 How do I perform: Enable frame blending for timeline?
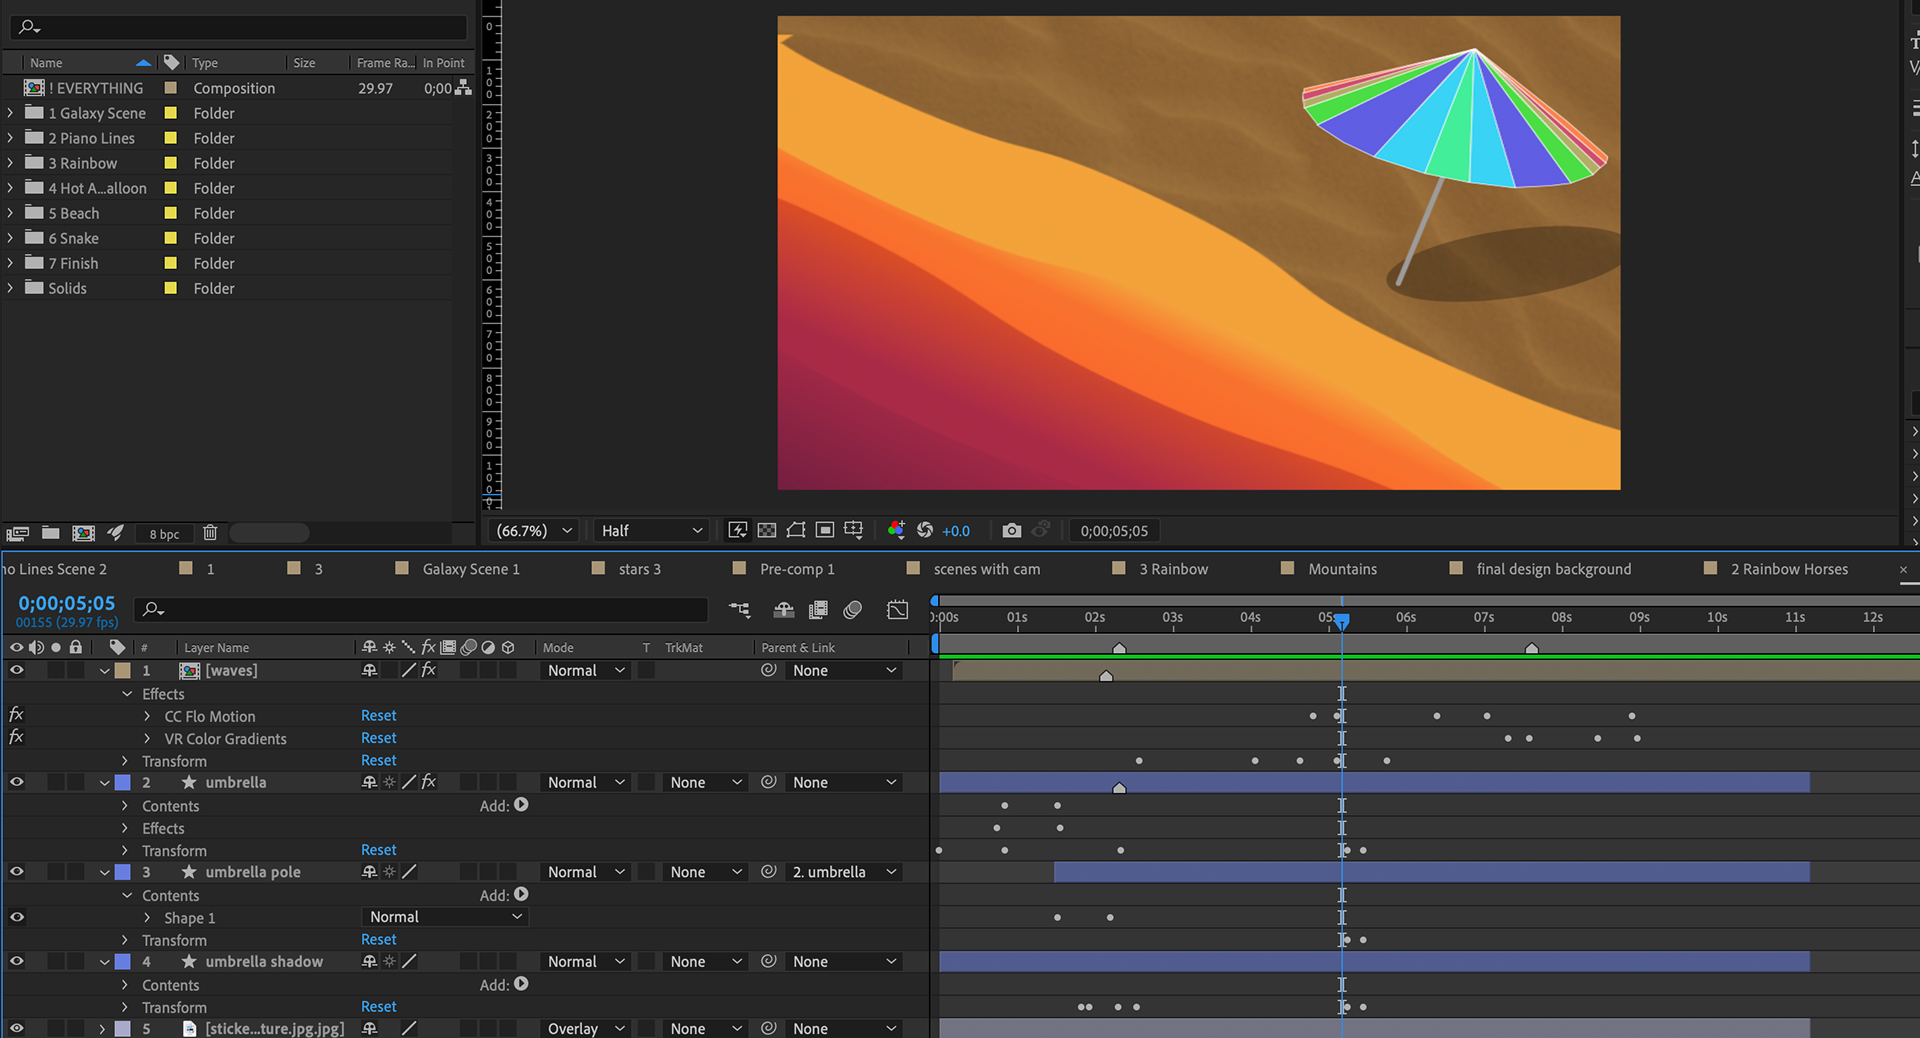tap(818, 609)
